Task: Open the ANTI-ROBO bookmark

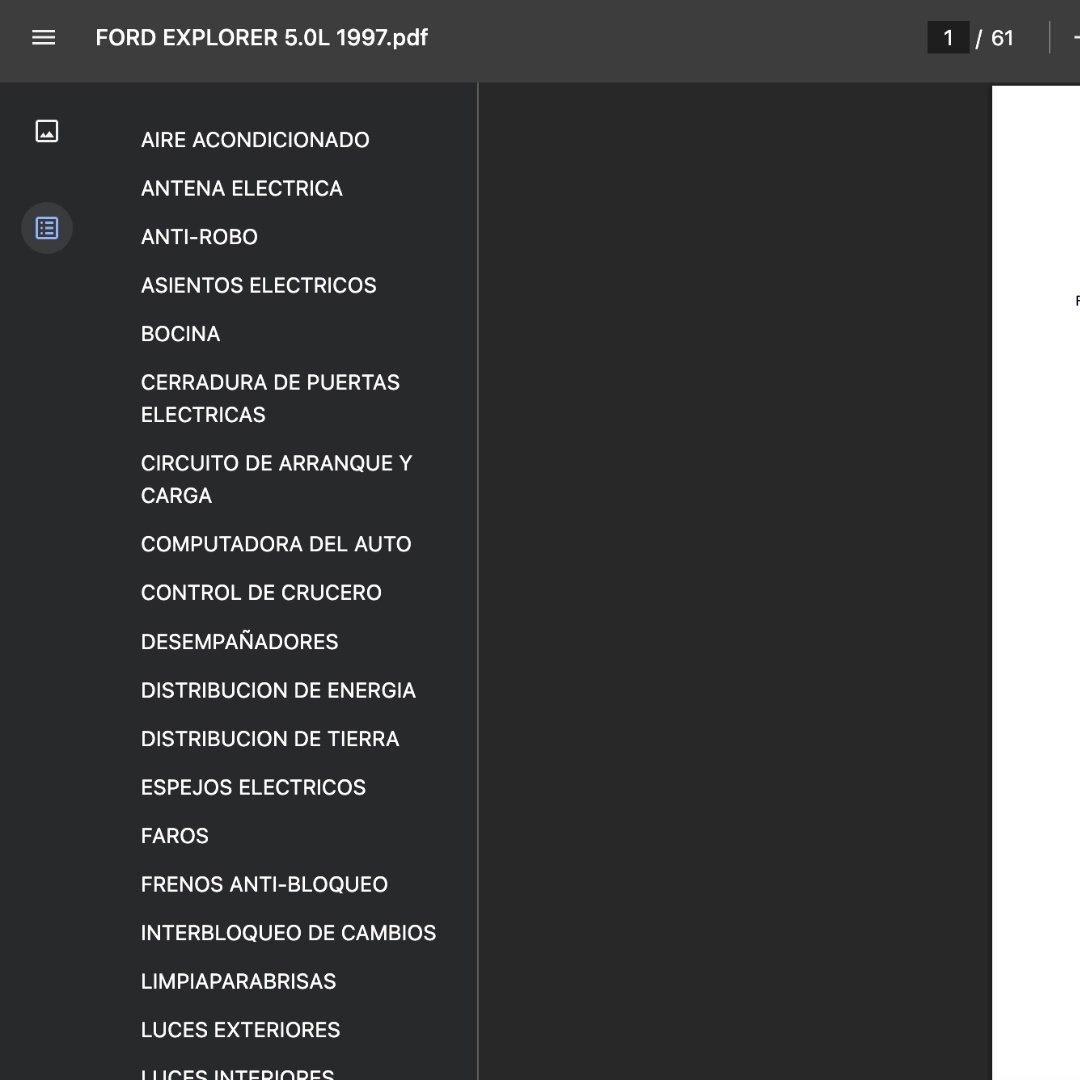Action: [199, 237]
